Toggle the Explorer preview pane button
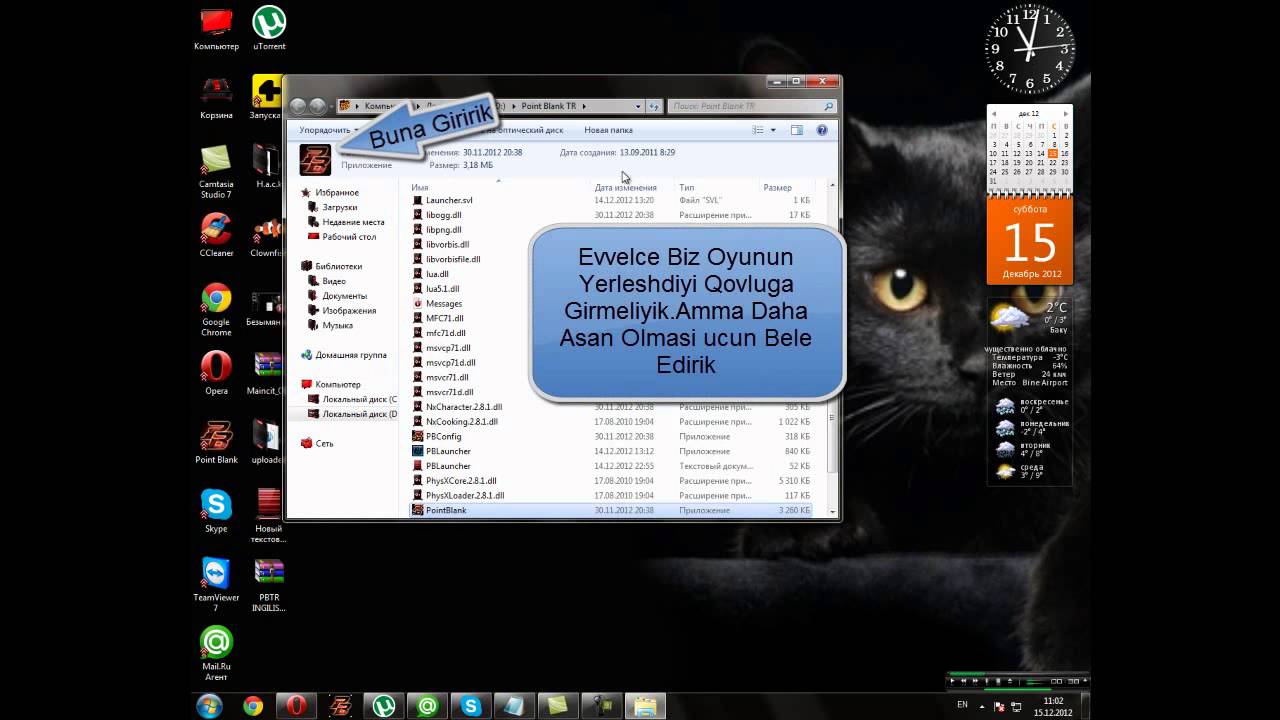The height and width of the screenshot is (720, 1280). coord(797,130)
